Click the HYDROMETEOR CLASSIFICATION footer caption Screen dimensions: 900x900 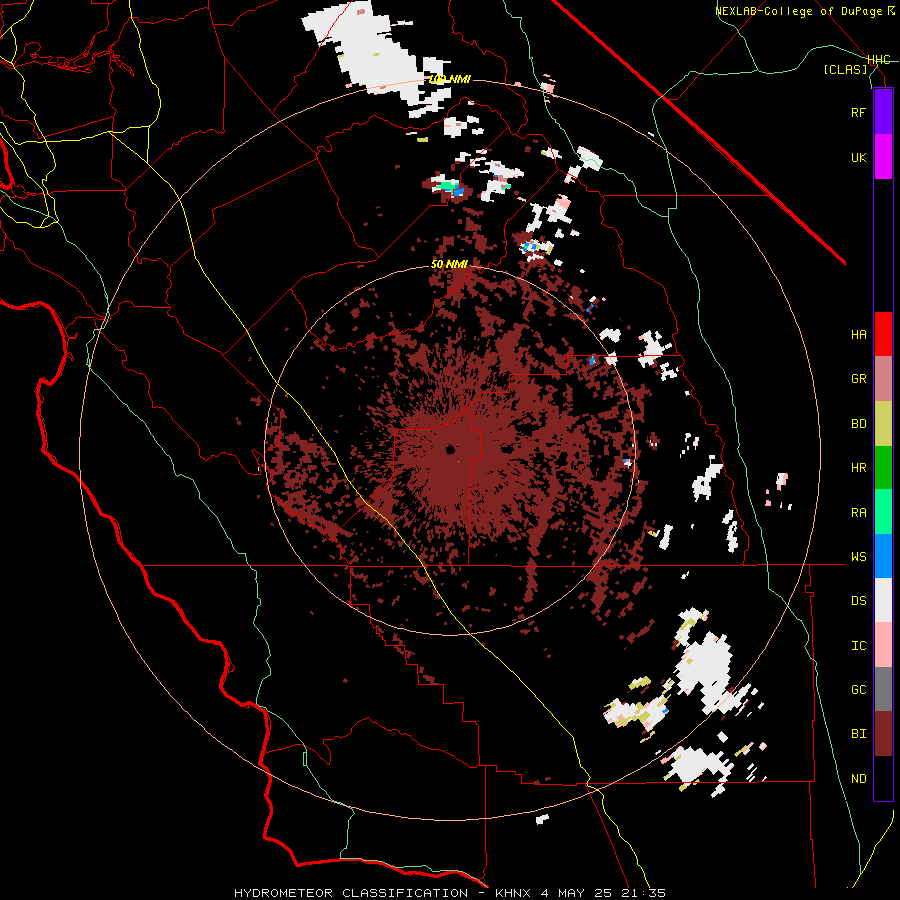pos(449,893)
